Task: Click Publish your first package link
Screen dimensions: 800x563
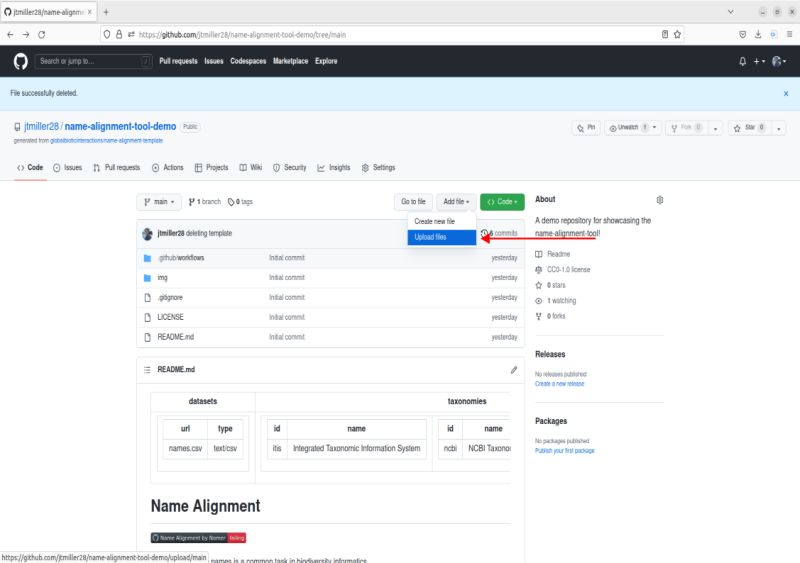Action: 565,451
